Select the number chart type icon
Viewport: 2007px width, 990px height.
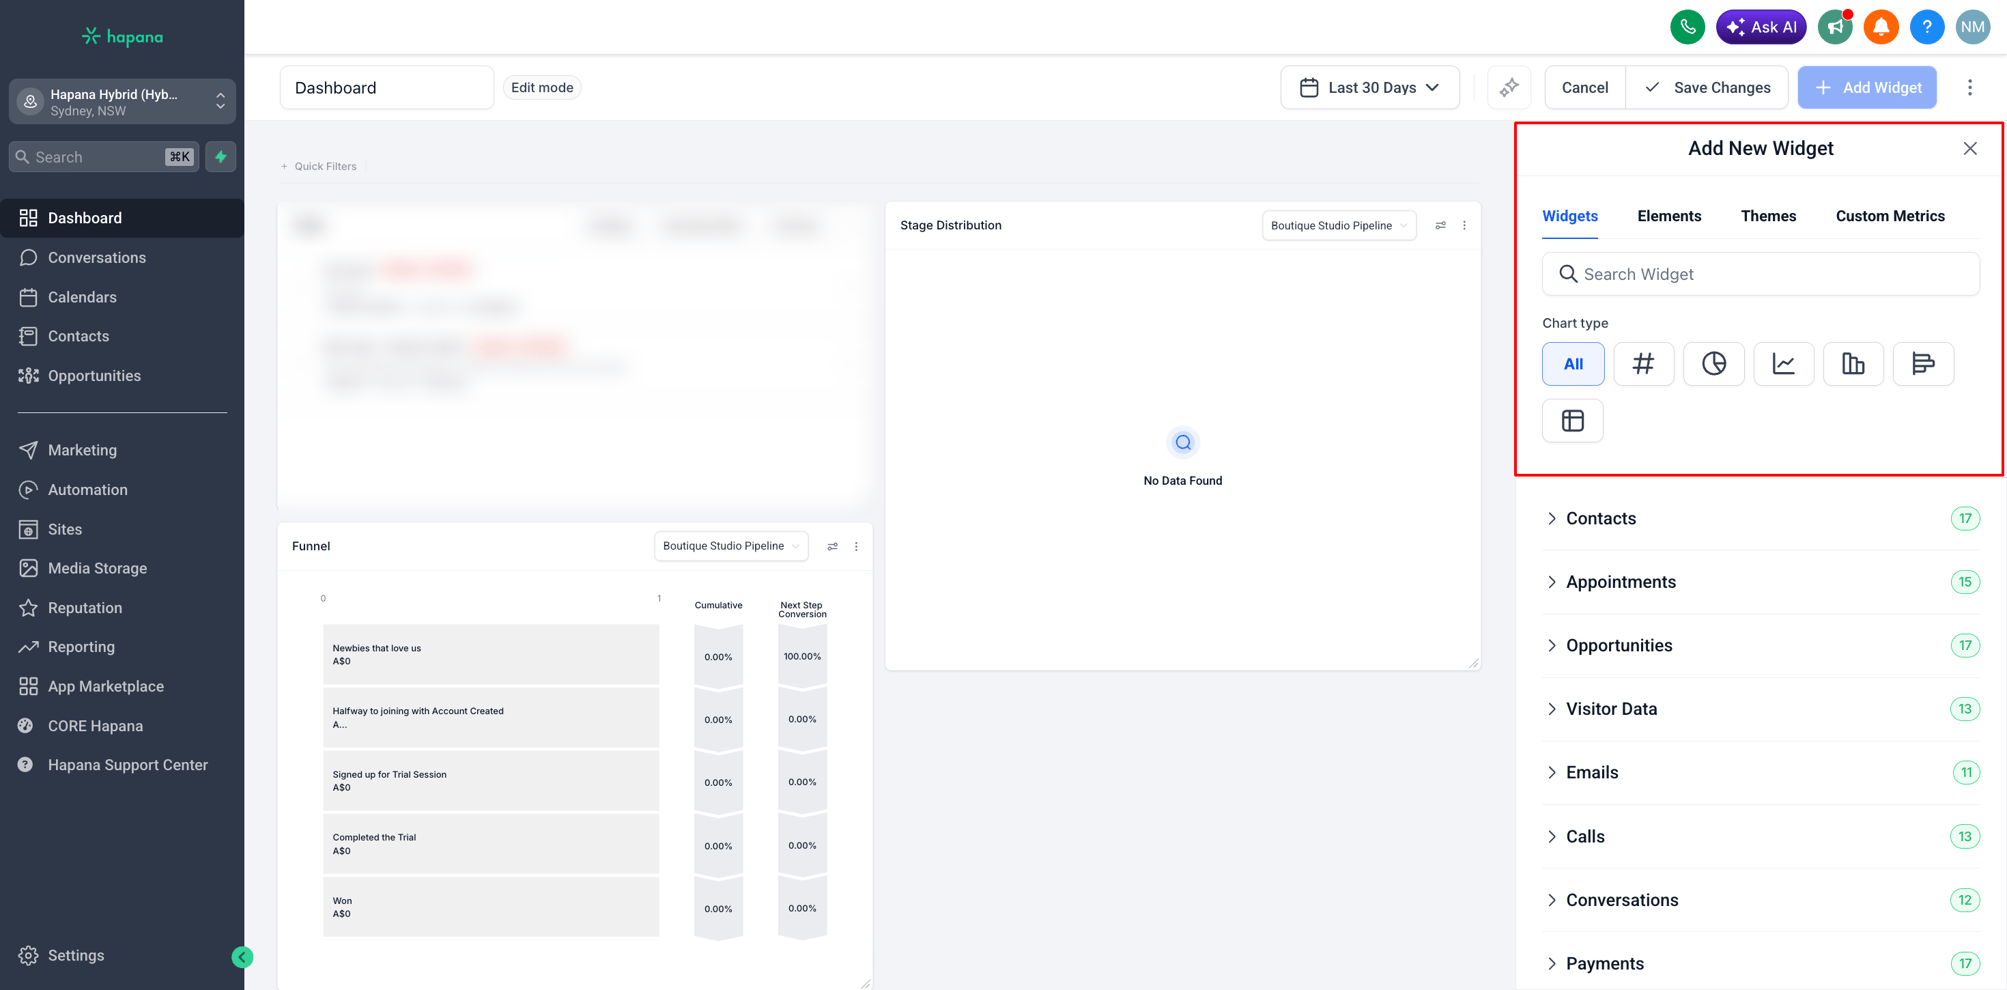click(x=1643, y=364)
